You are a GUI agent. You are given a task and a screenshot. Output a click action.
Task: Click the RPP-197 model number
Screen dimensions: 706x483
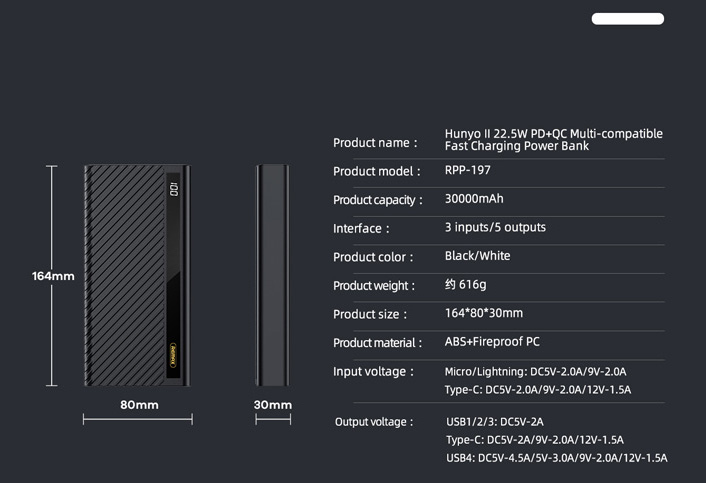(468, 170)
